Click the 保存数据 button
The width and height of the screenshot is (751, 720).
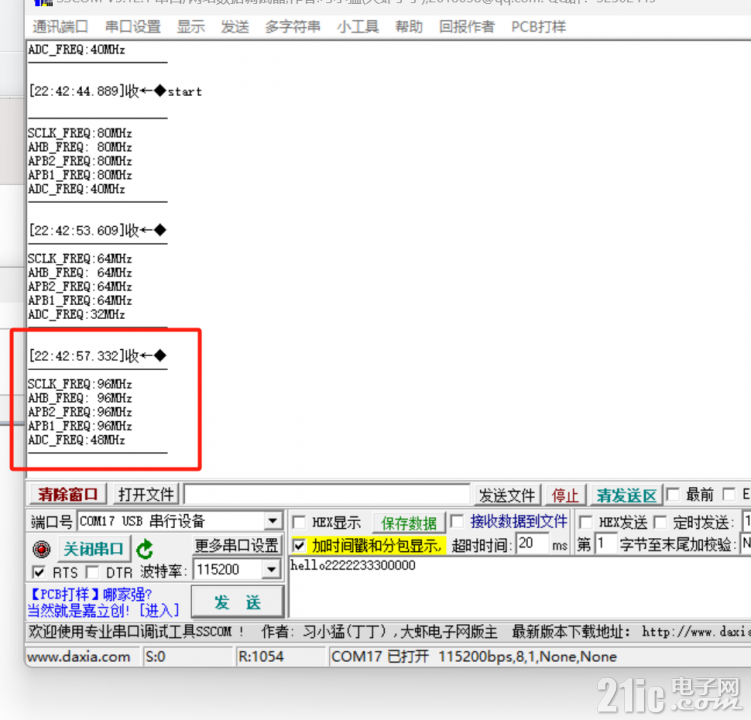coord(409,523)
